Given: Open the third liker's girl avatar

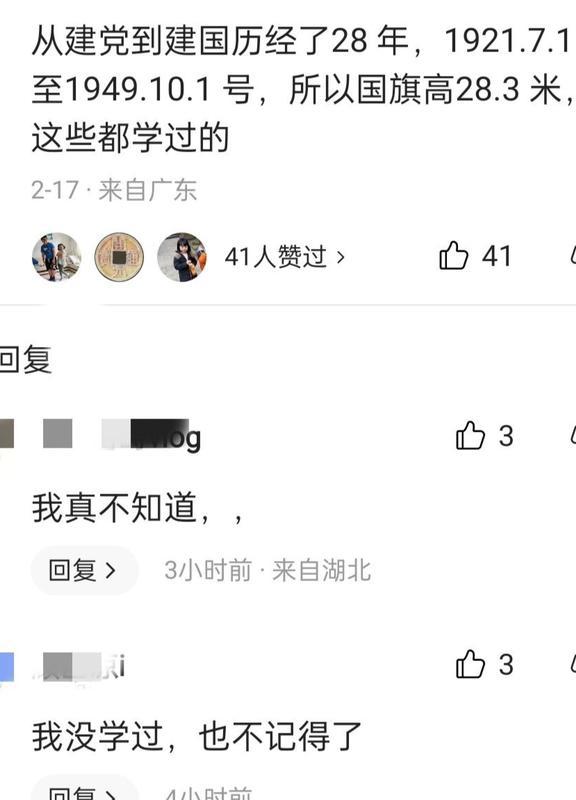Looking at the screenshot, I should tap(182, 257).
